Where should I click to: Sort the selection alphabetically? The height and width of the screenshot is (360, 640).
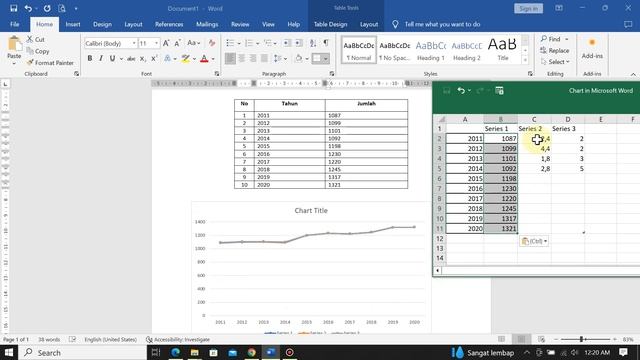pos(313,43)
